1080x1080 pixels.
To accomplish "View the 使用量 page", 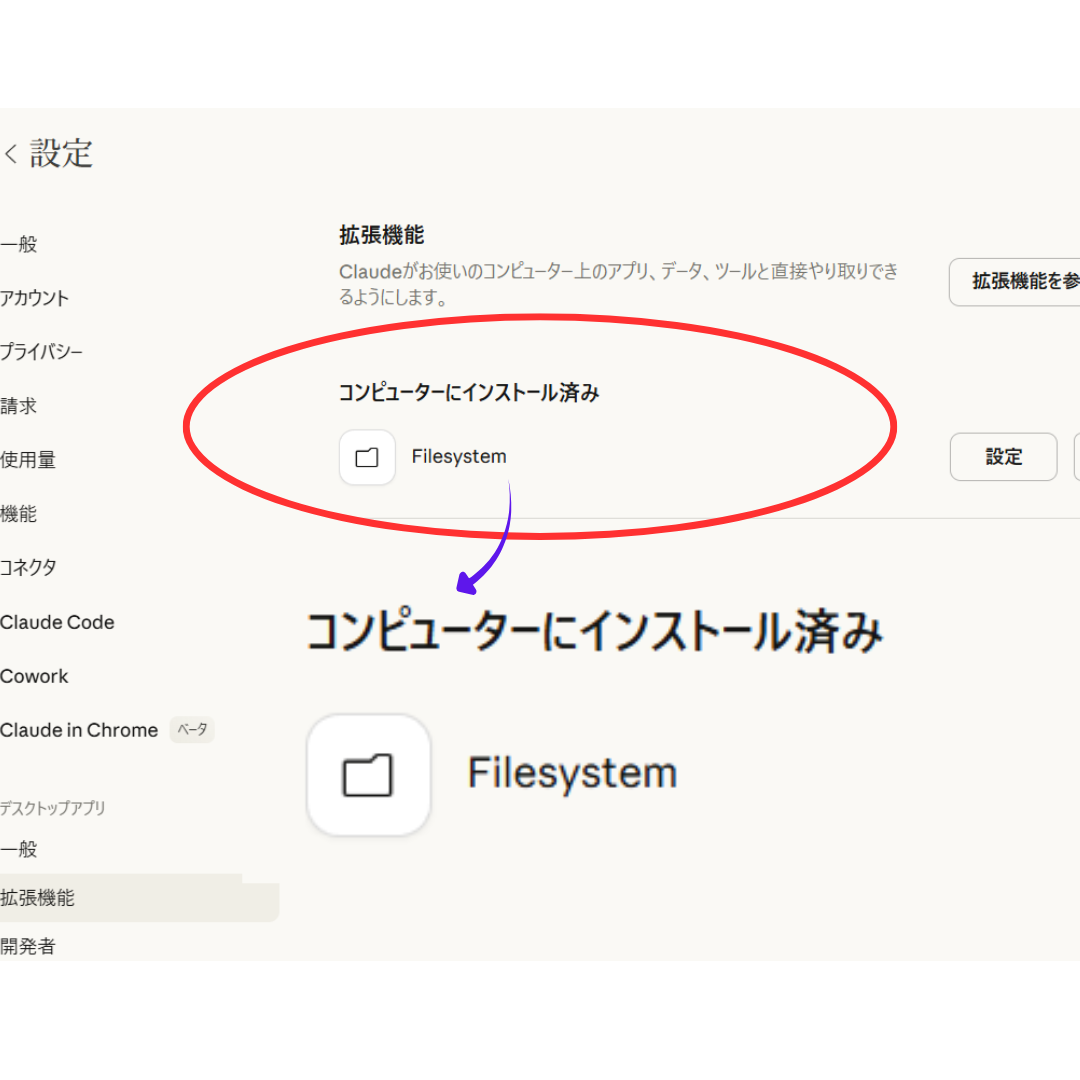I will point(28,460).
